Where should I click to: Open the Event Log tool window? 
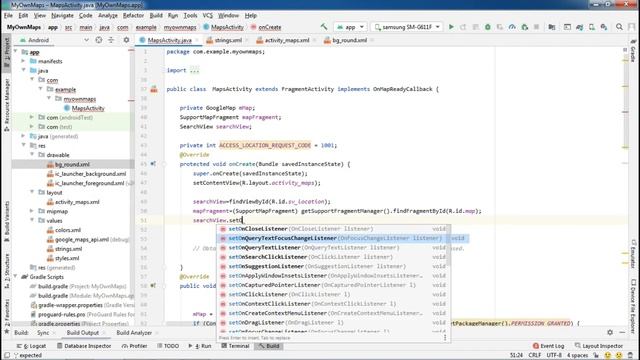click(548, 346)
